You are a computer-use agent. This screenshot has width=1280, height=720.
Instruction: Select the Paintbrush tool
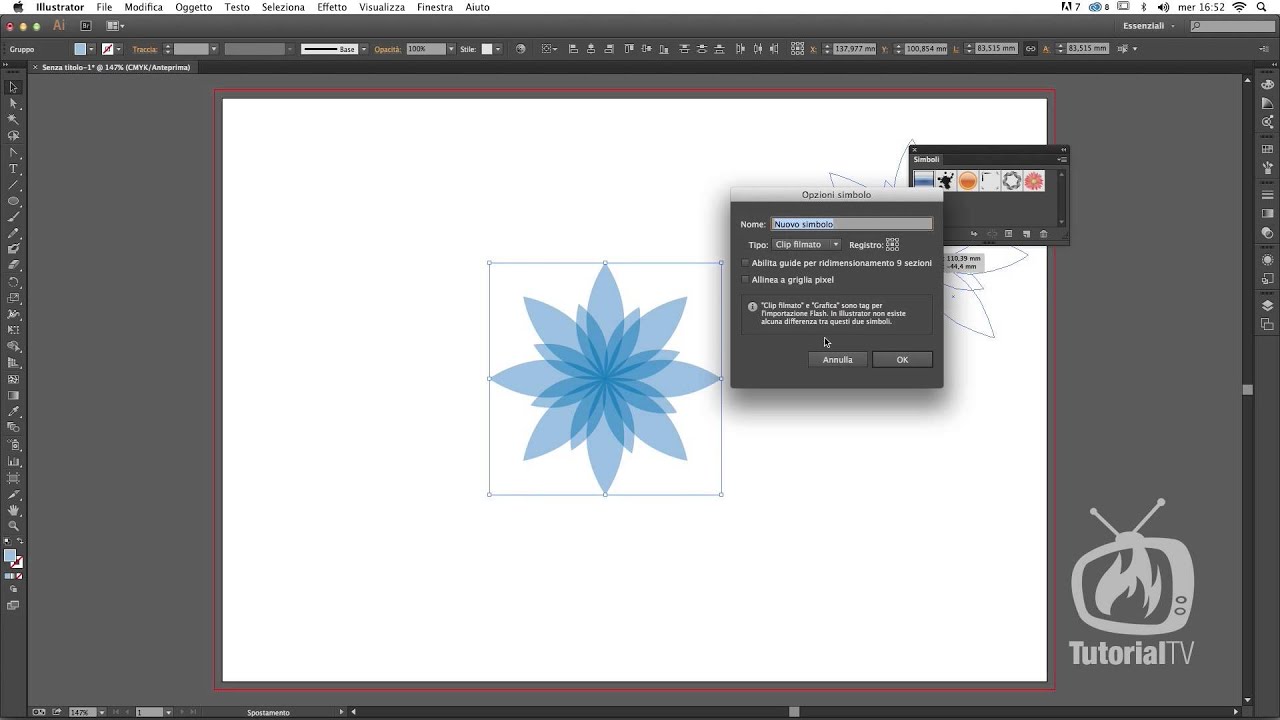pyautogui.click(x=14, y=217)
